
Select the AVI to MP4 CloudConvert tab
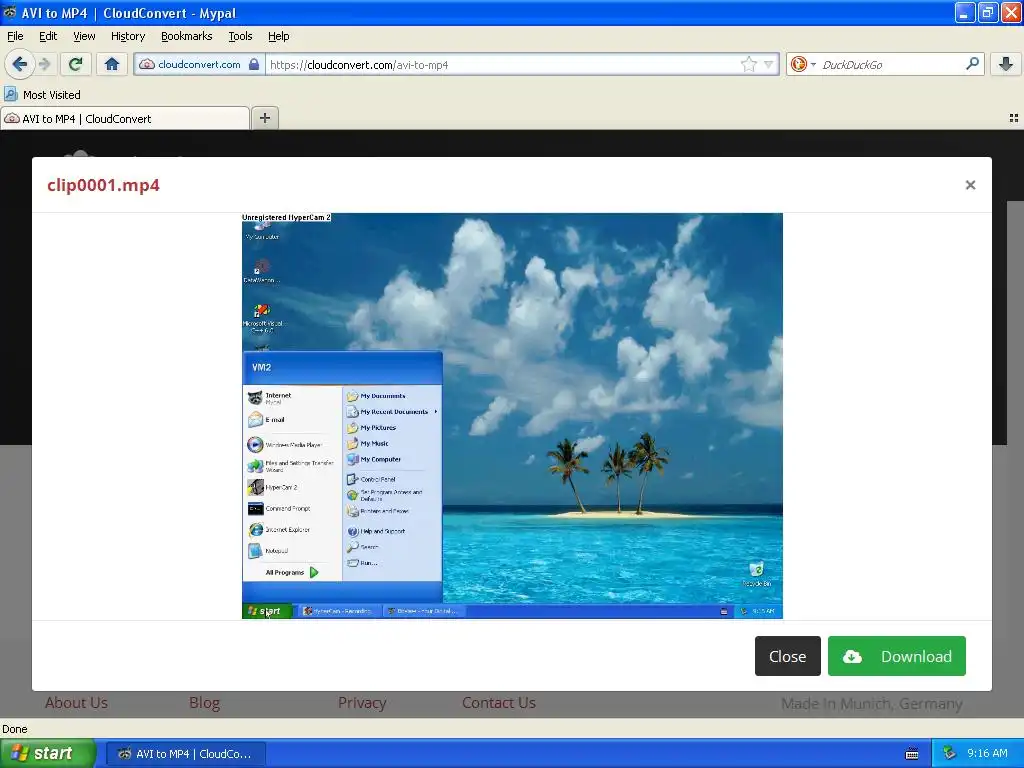[125, 118]
